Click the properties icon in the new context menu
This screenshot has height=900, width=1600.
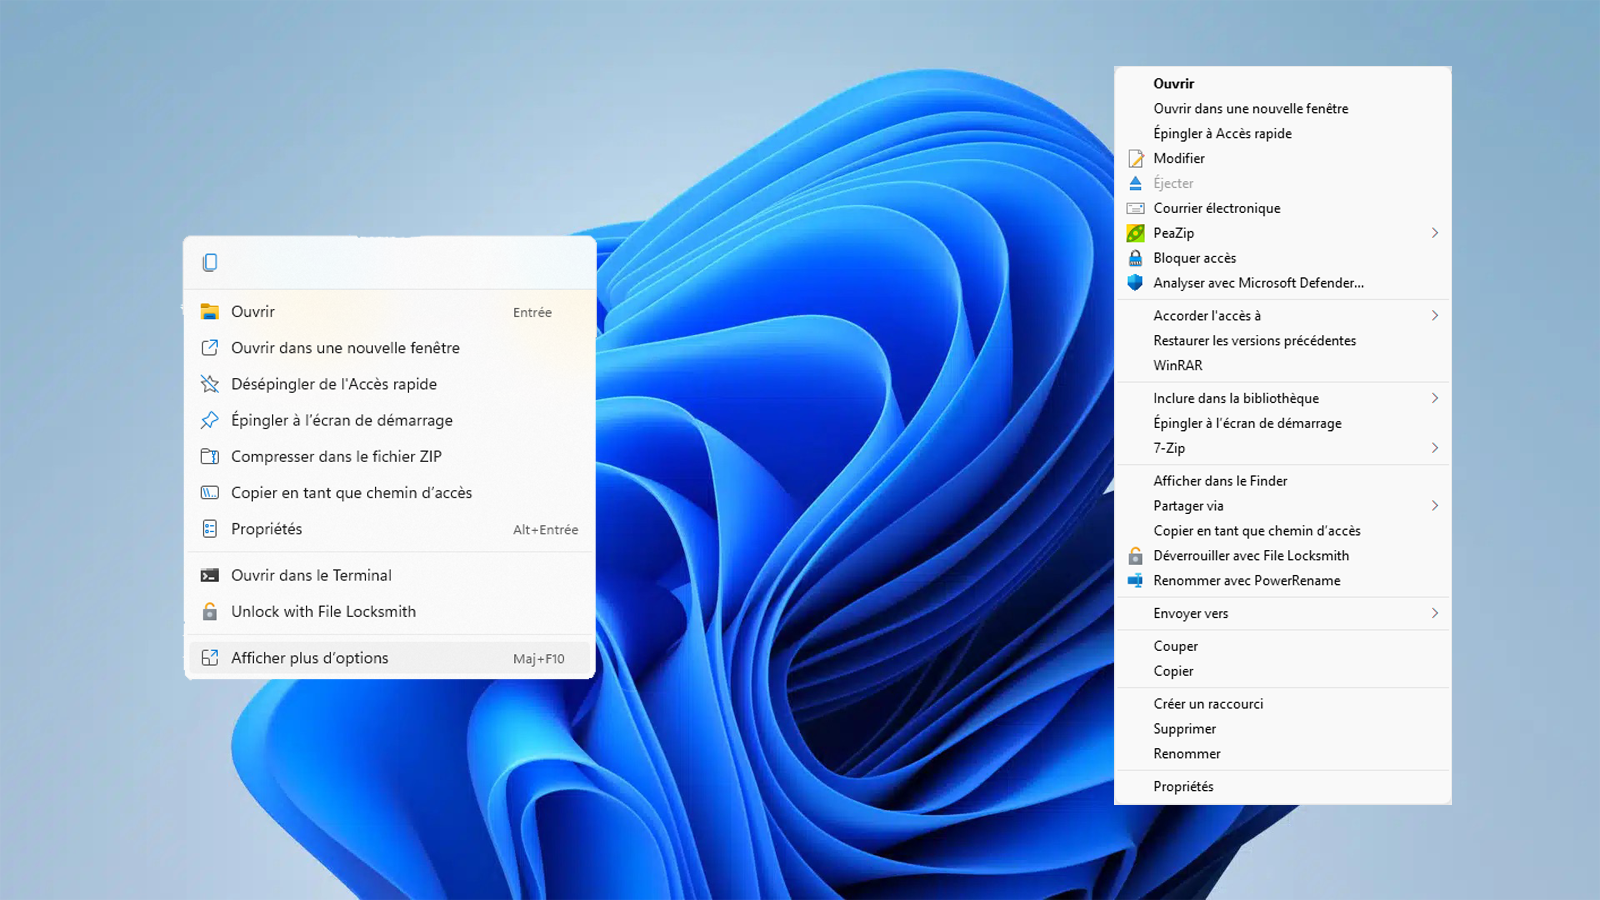point(210,529)
